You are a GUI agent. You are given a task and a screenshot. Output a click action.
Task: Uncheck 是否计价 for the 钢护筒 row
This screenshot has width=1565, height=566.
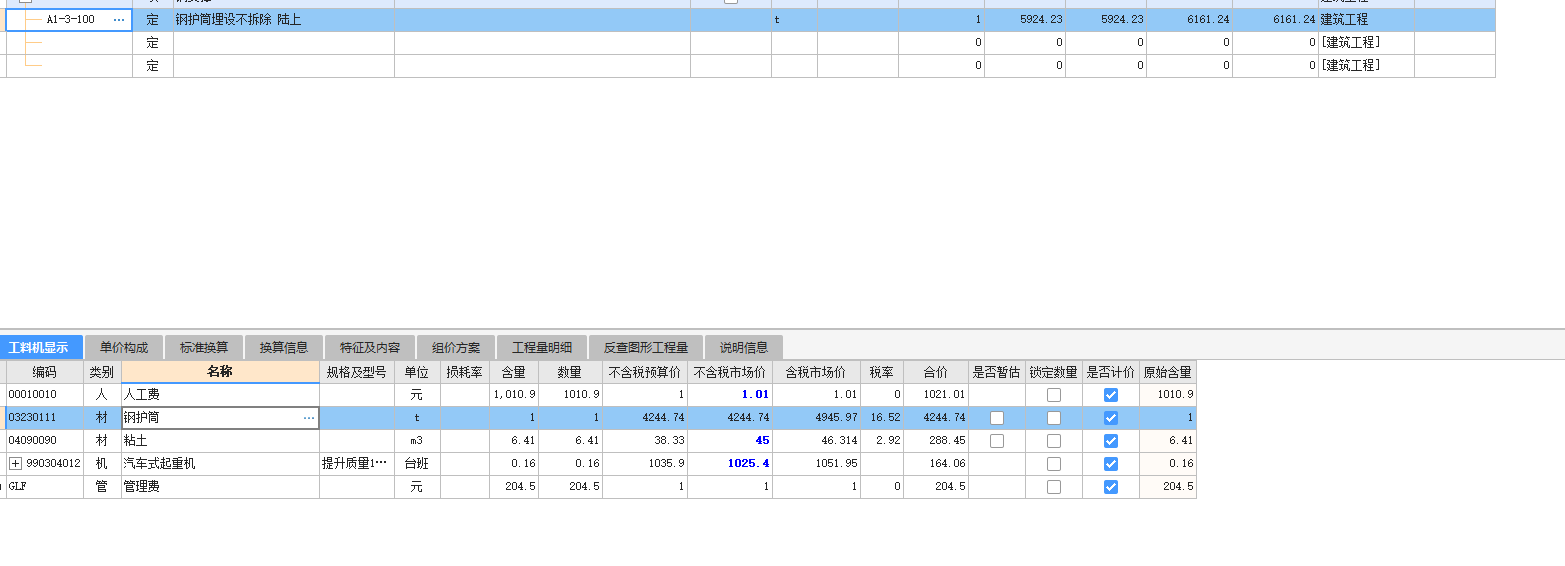coord(1111,418)
